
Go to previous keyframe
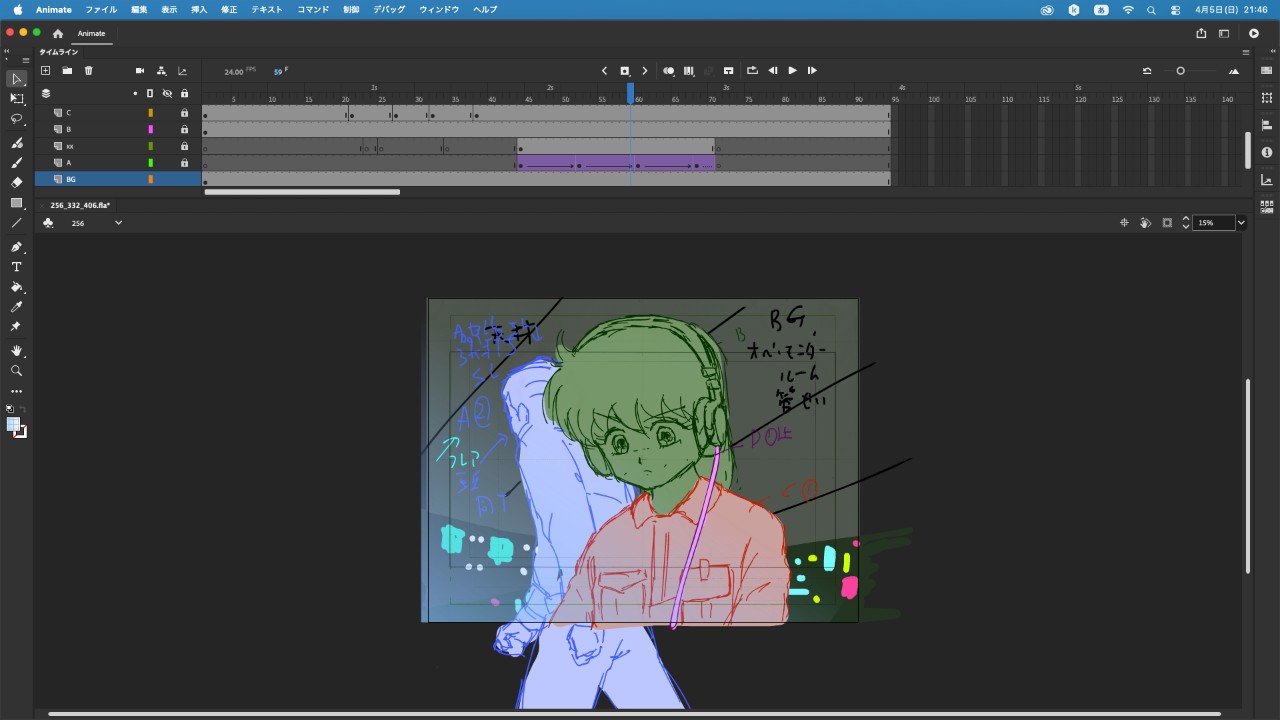point(604,71)
